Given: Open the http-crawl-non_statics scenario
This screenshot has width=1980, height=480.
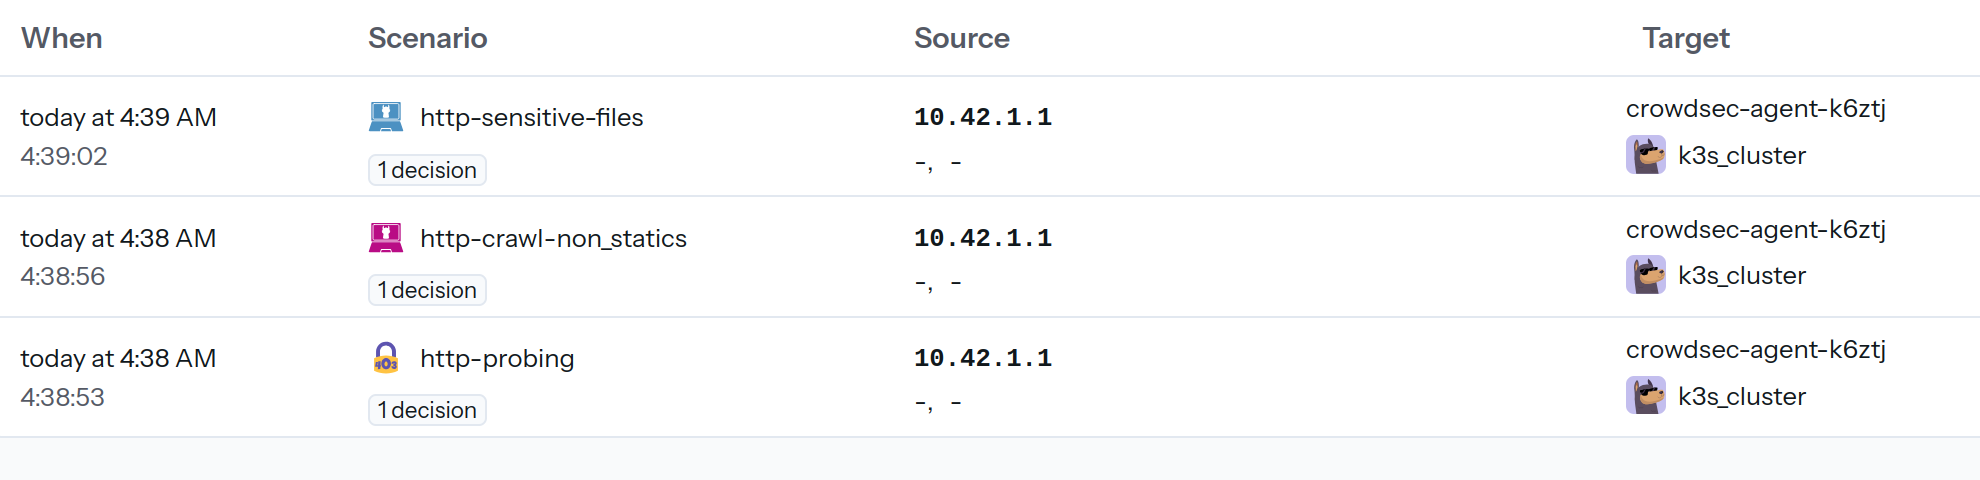Looking at the screenshot, I should [553, 238].
